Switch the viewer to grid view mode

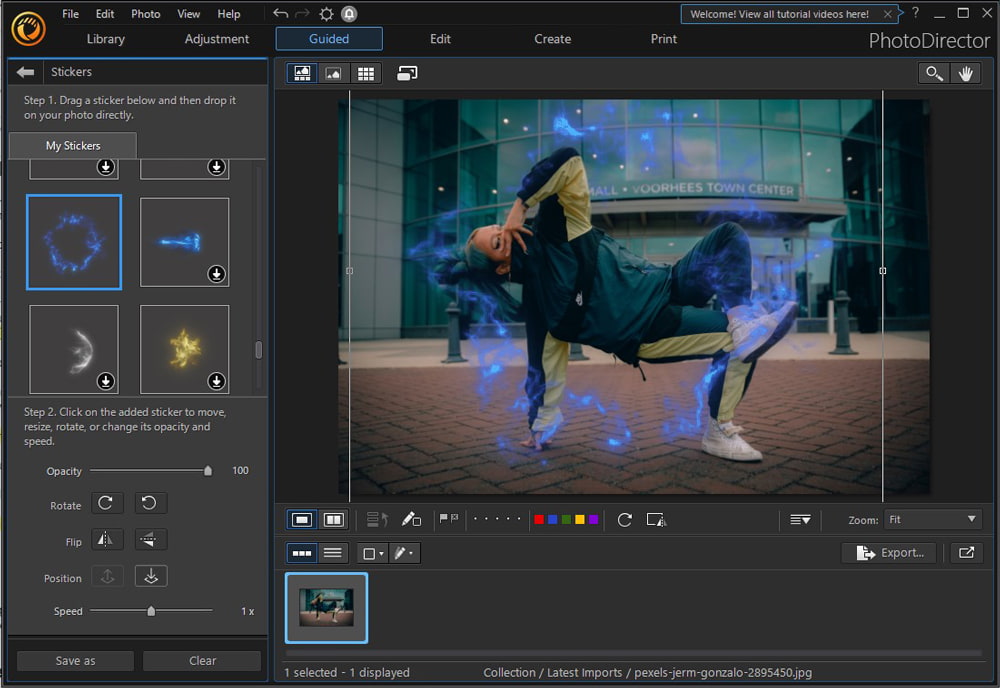pyautogui.click(x=366, y=72)
